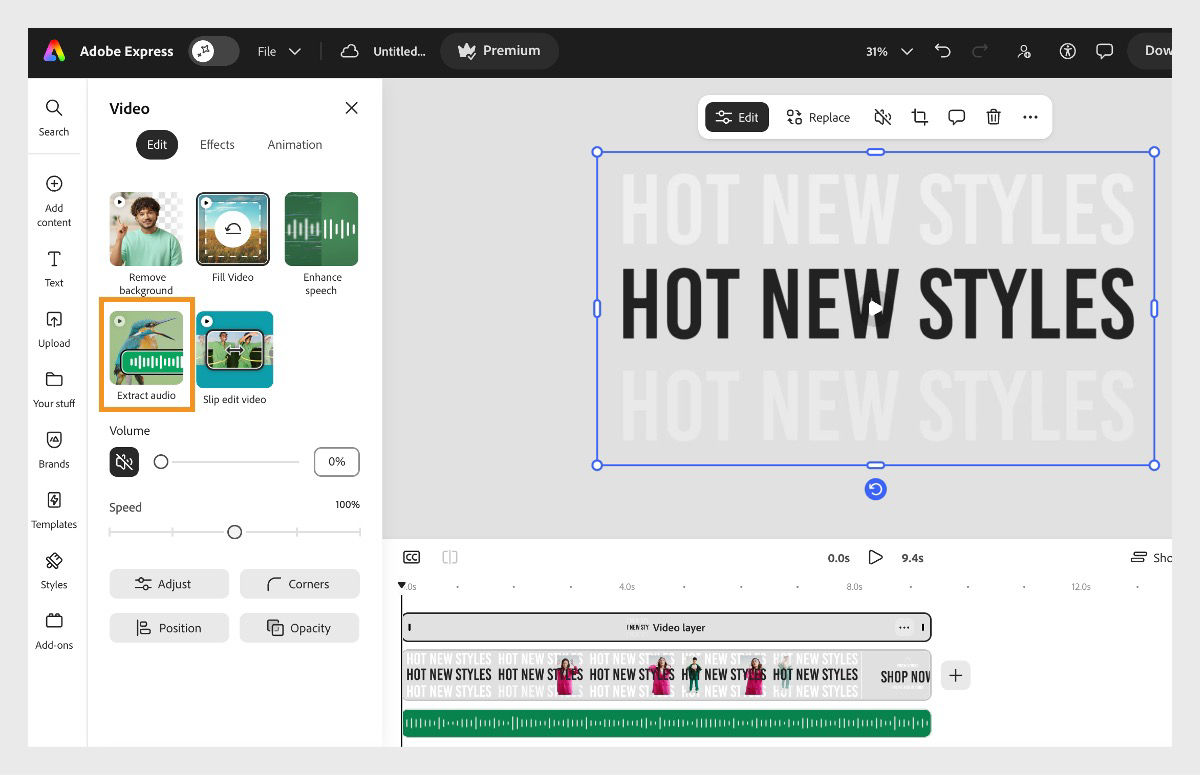1200x775 pixels.
Task: Open Styles in the sidebar
Action: [x=54, y=570]
